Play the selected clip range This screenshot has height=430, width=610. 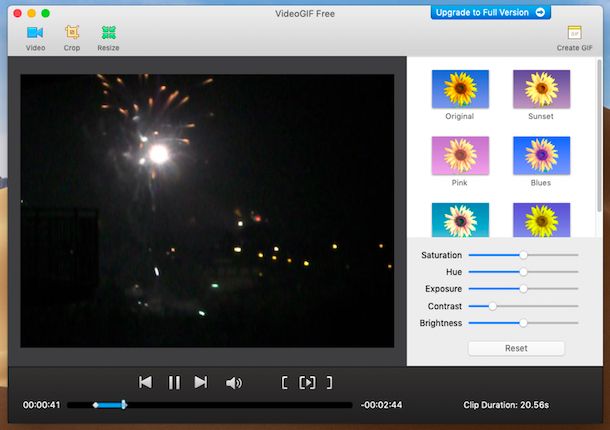pos(307,382)
